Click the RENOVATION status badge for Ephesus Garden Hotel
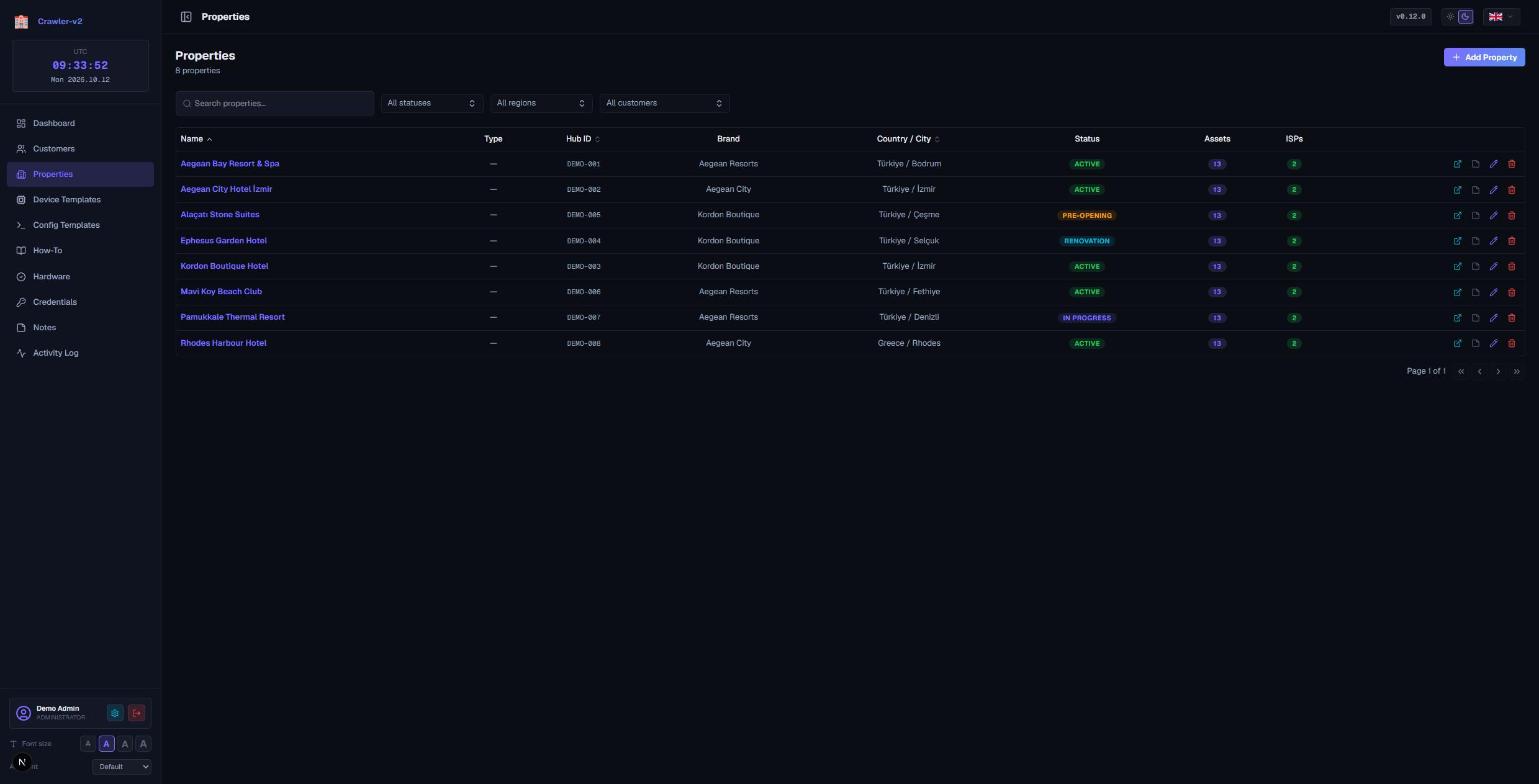 [1087, 241]
